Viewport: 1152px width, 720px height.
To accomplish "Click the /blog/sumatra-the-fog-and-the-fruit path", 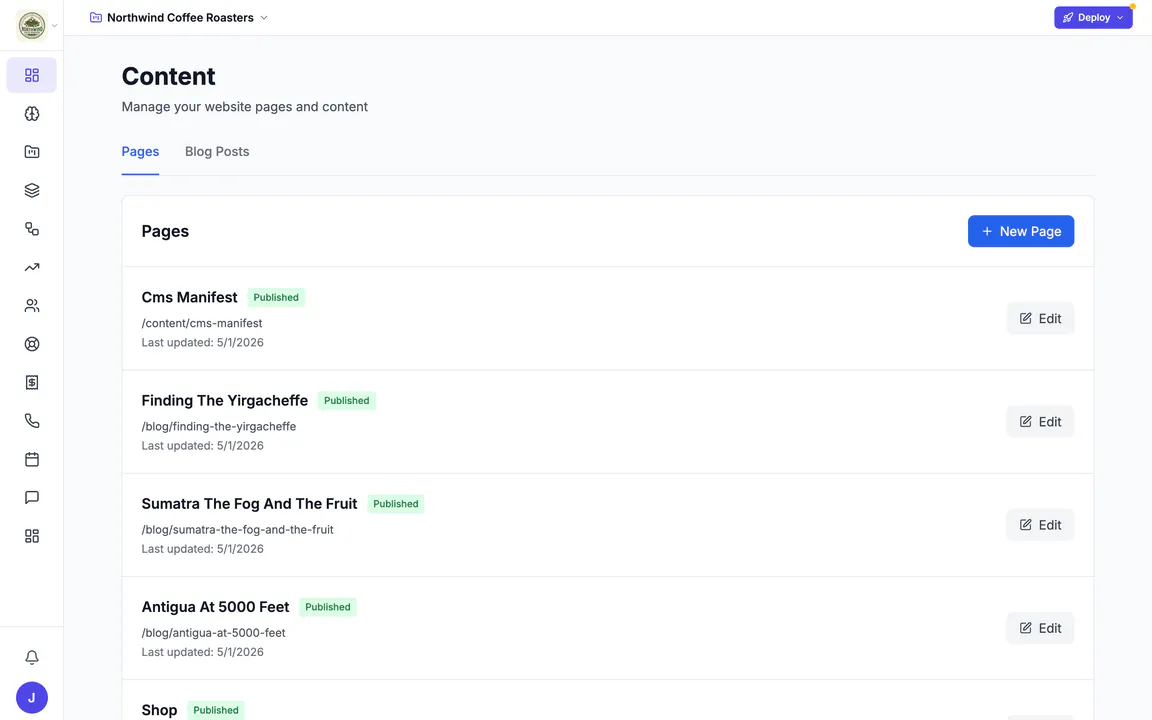I will [x=237, y=530].
